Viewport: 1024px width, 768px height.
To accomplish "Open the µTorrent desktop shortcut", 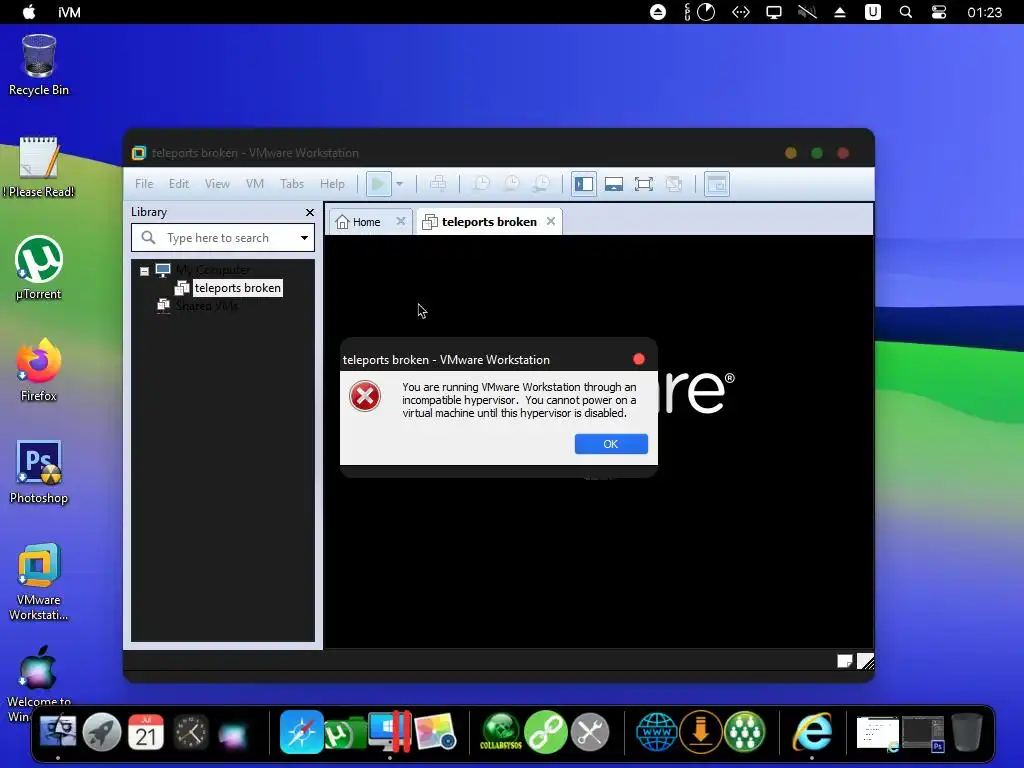I will [39, 268].
